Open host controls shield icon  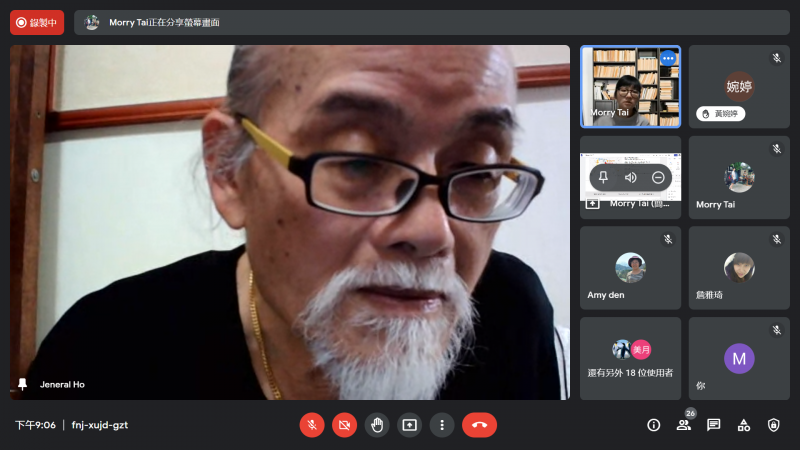773,425
